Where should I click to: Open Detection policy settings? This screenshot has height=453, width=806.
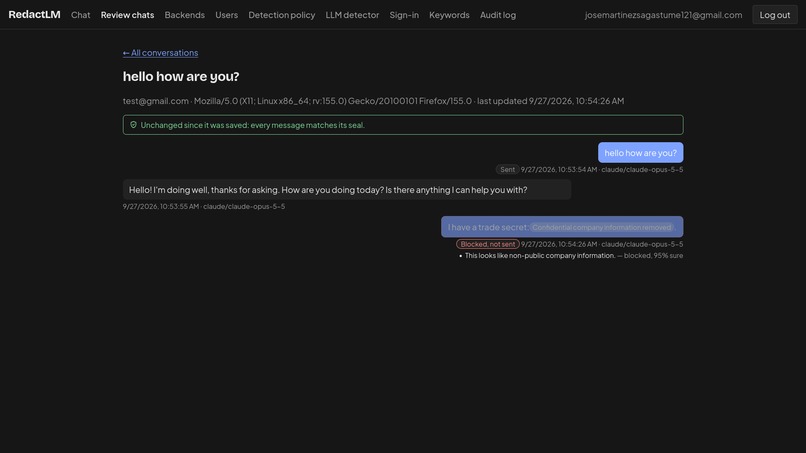(282, 15)
